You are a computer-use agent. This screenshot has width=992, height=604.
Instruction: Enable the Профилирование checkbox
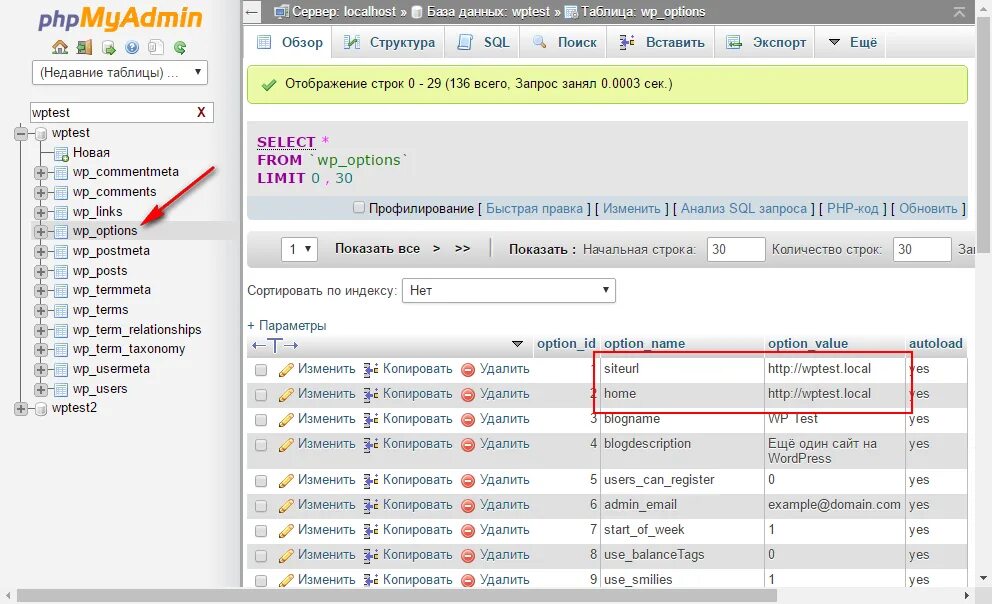click(x=357, y=208)
